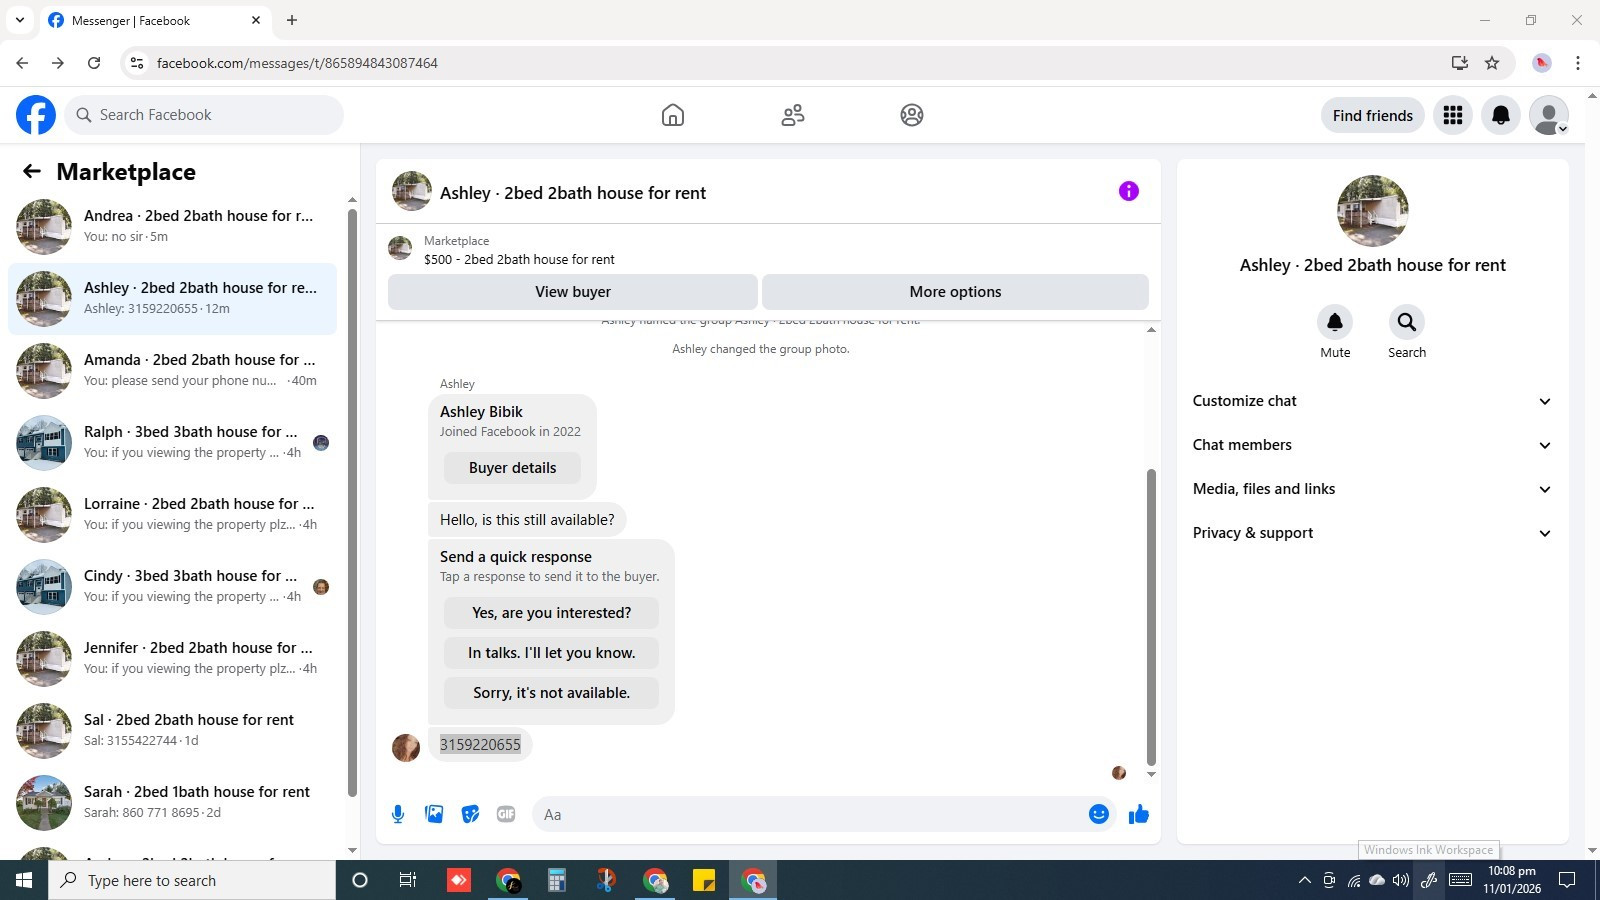Screen dimensions: 1600x900
Task: Open the Calculator app on the taskbar
Action: [x=557, y=880]
